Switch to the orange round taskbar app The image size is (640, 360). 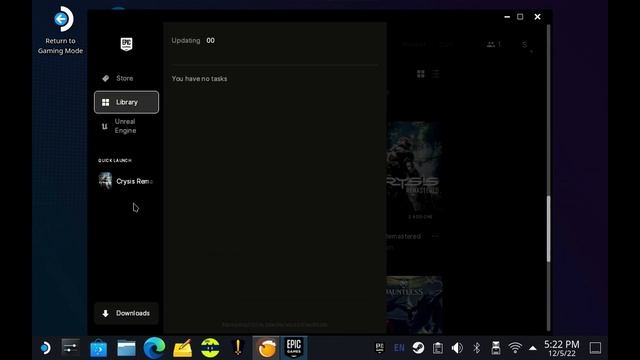(266, 348)
